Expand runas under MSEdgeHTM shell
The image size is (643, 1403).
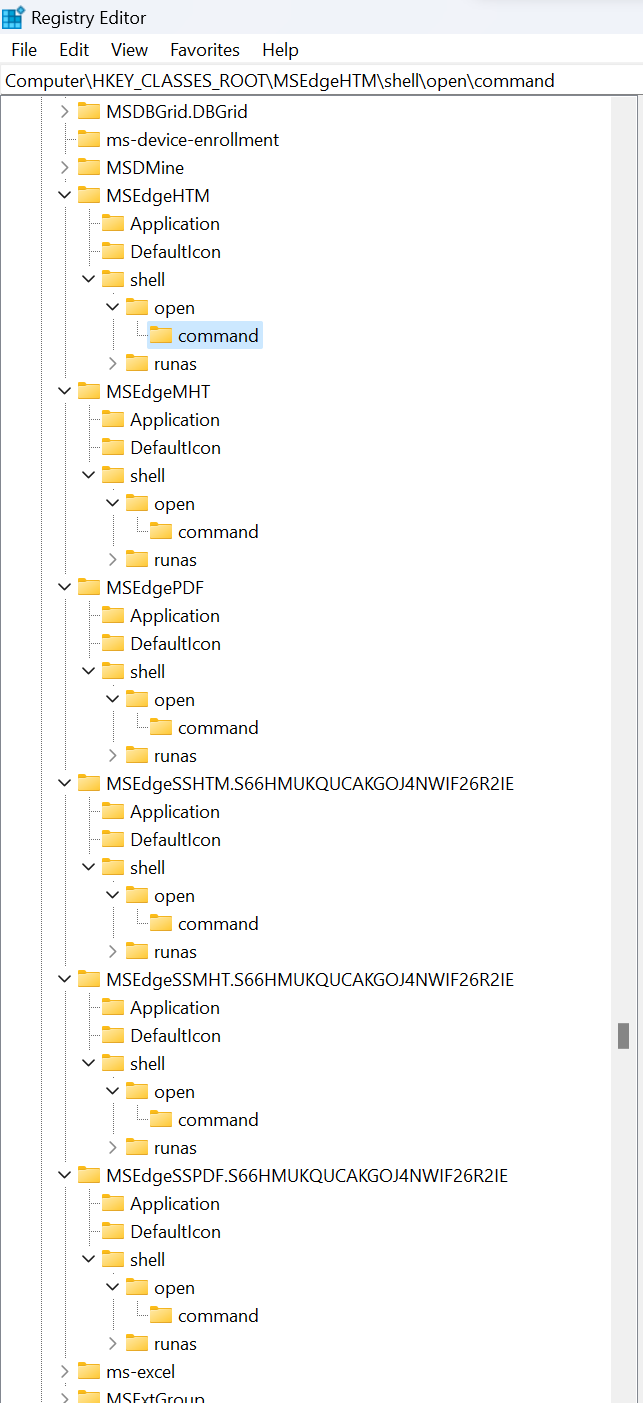tap(113, 364)
